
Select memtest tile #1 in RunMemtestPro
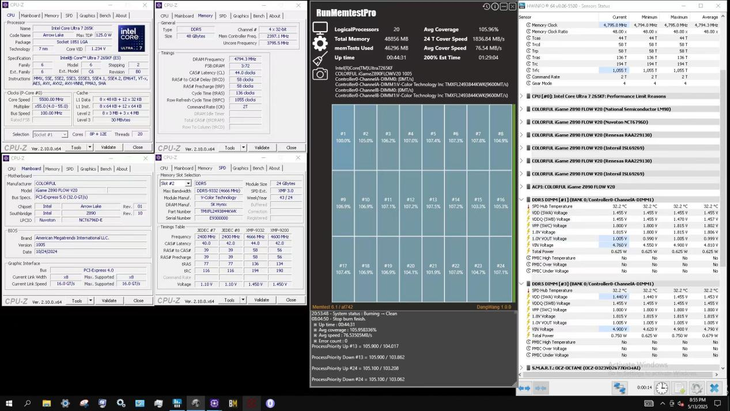tap(343, 137)
